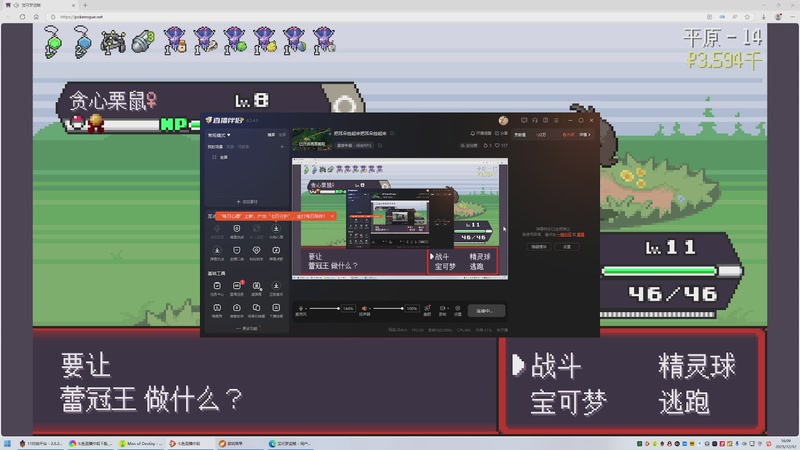Mute the speaker icon in streaming app
This screenshot has height=450, width=800.
tap(364, 310)
